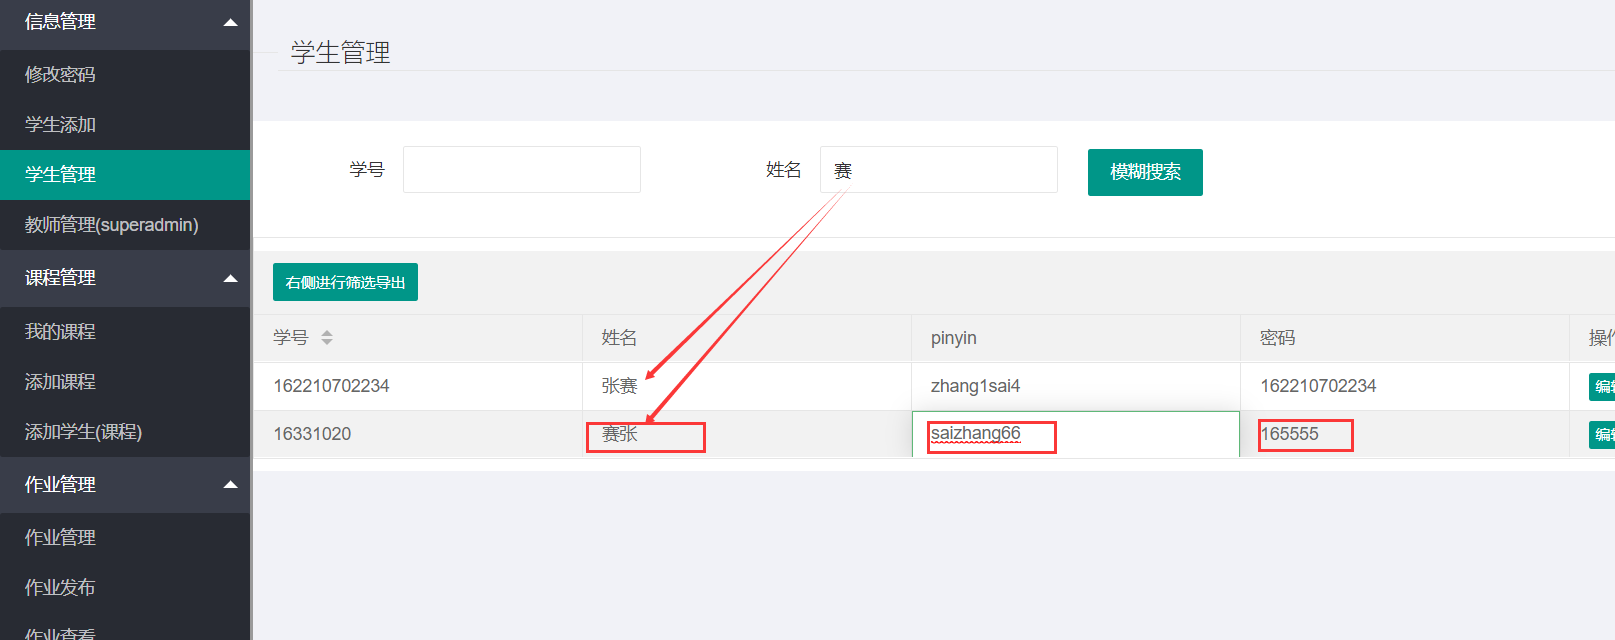Select the 16331020 student ID cell
Screen dimensions: 1615x640
418,434
